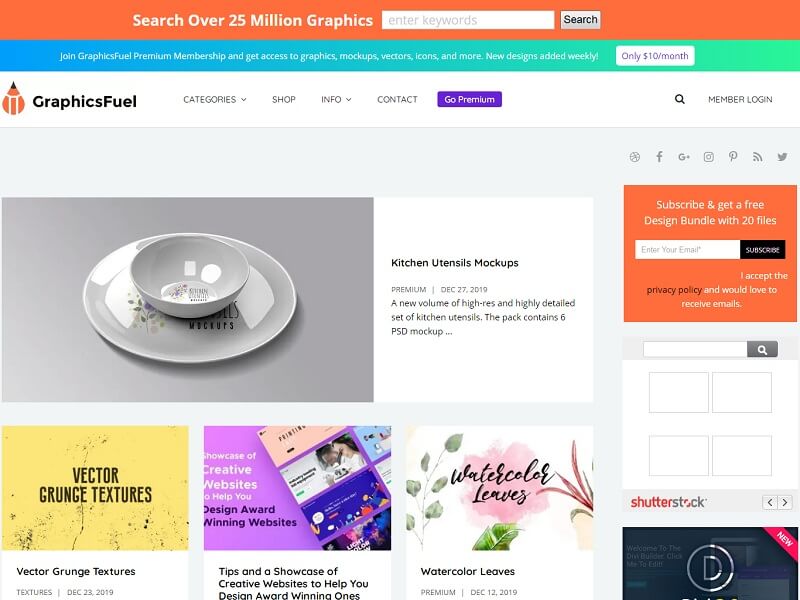Expand the Categories dropdown menu
This screenshot has width=800, height=600.
click(x=215, y=99)
